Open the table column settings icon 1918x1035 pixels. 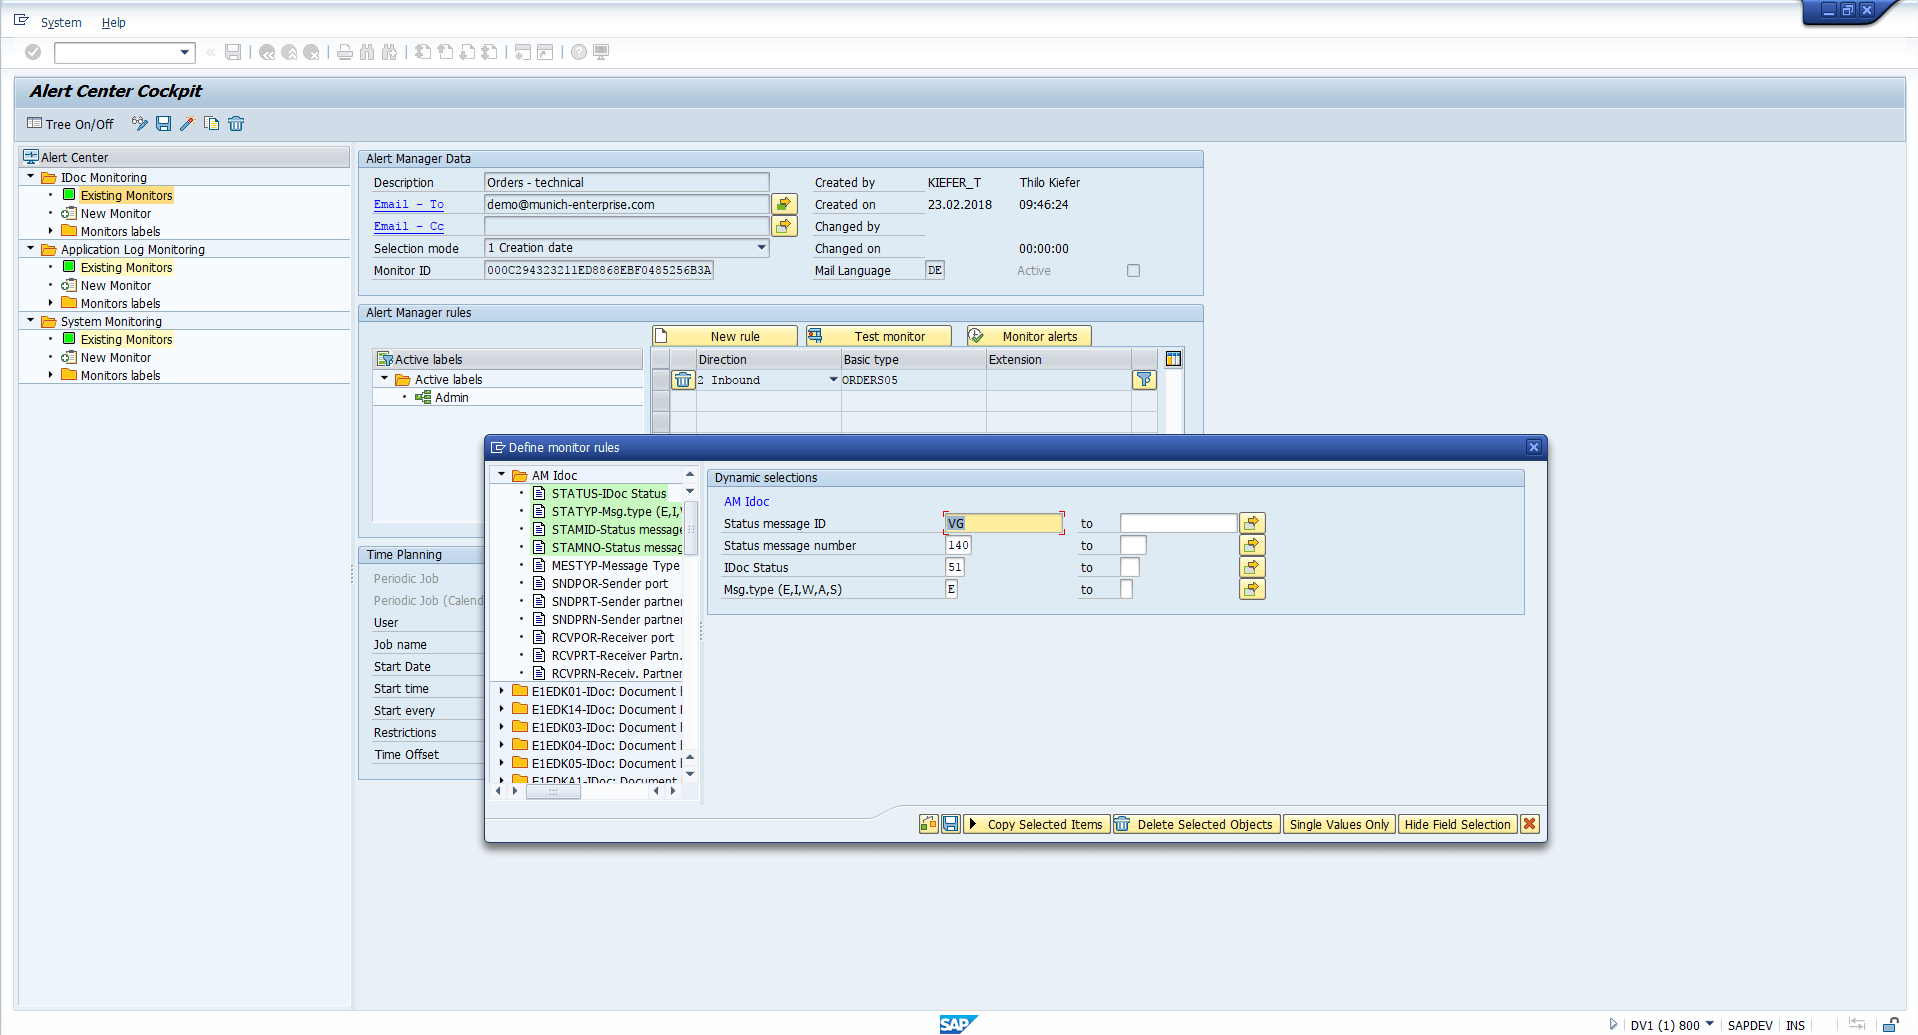[x=1174, y=359]
